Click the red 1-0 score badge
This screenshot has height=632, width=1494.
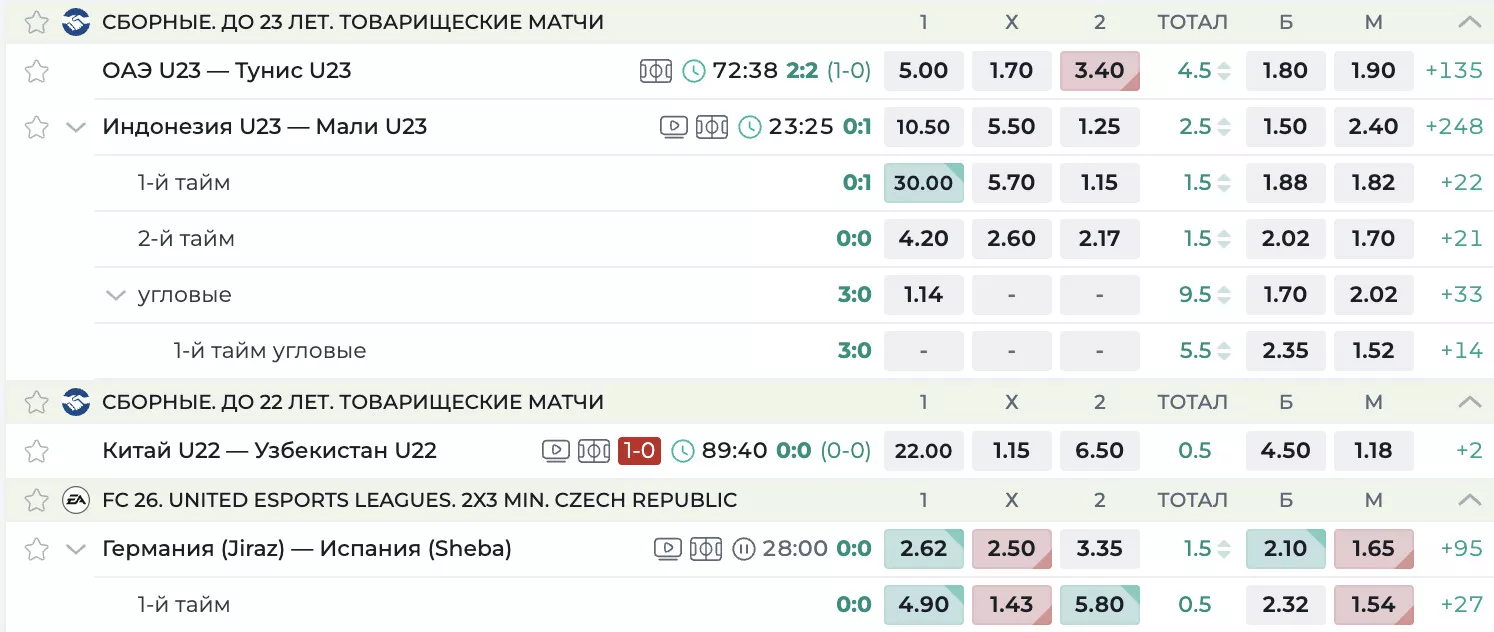(639, 451)
